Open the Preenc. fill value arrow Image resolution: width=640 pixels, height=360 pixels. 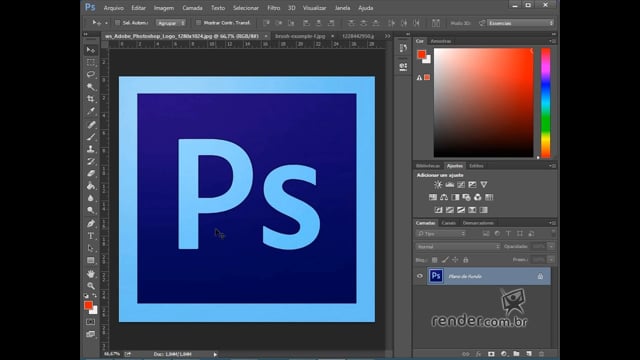[551, 260]
